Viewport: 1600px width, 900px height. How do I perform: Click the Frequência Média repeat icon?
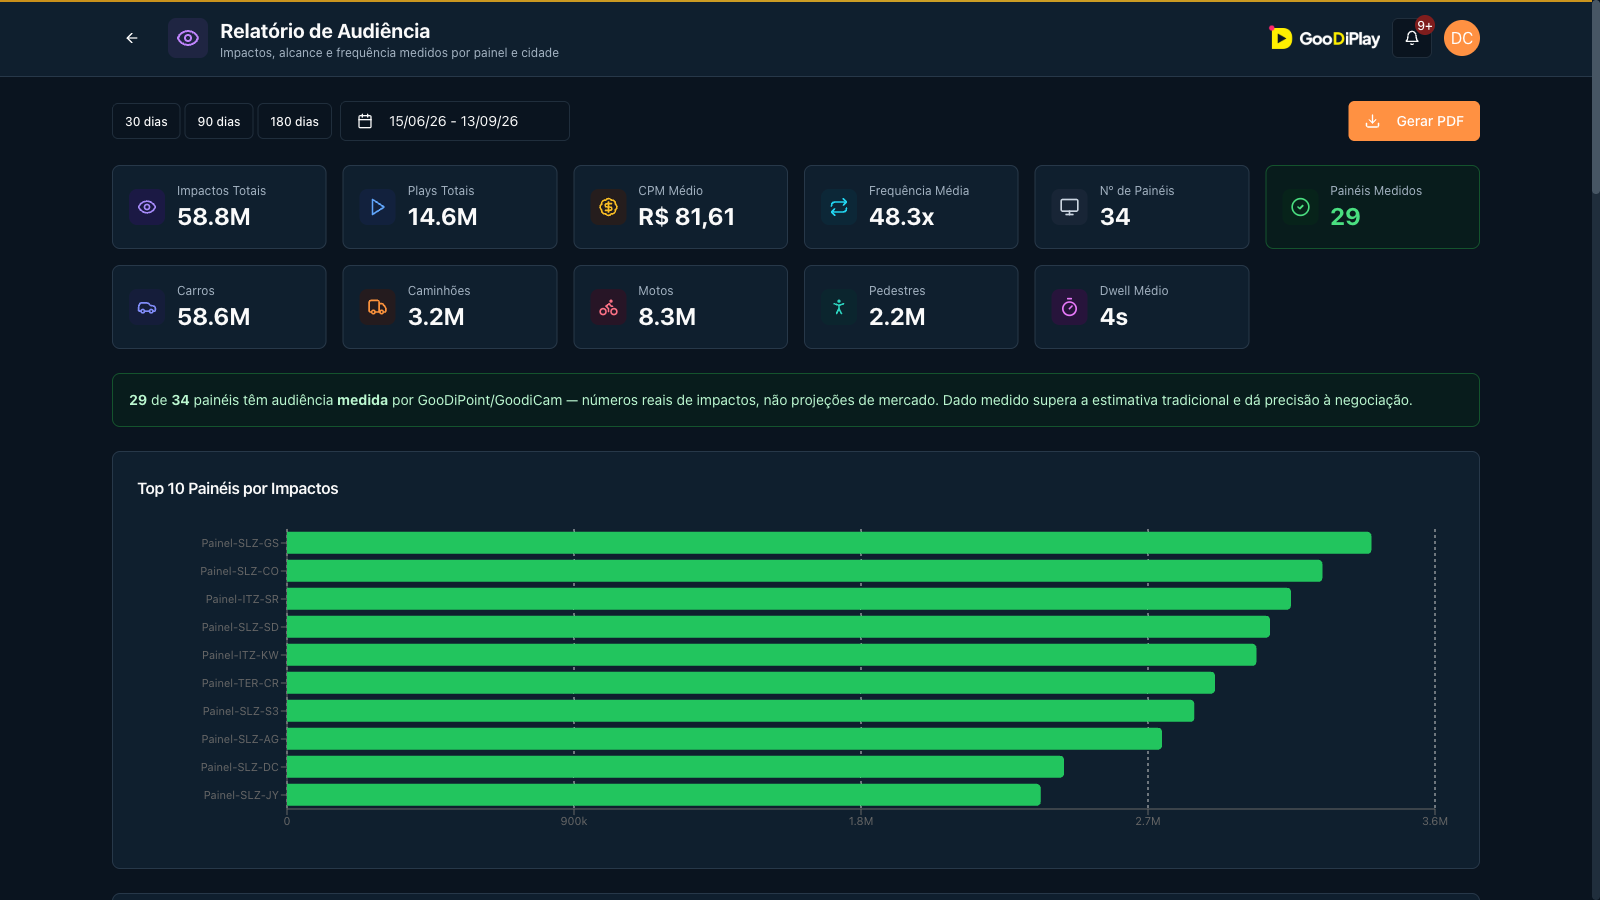[x=839, y=207]
